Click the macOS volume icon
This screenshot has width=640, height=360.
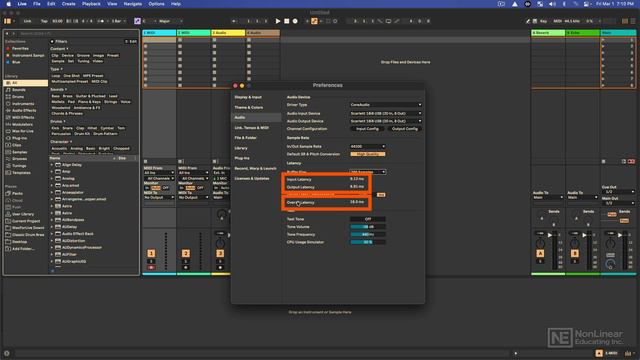click(552, 4)
